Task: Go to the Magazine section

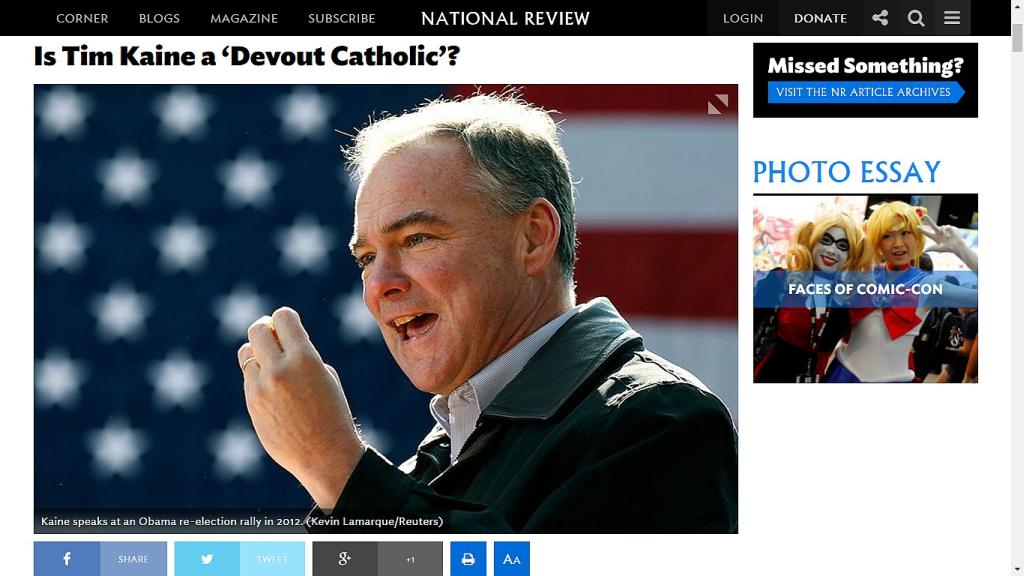Action: [244, 18]
